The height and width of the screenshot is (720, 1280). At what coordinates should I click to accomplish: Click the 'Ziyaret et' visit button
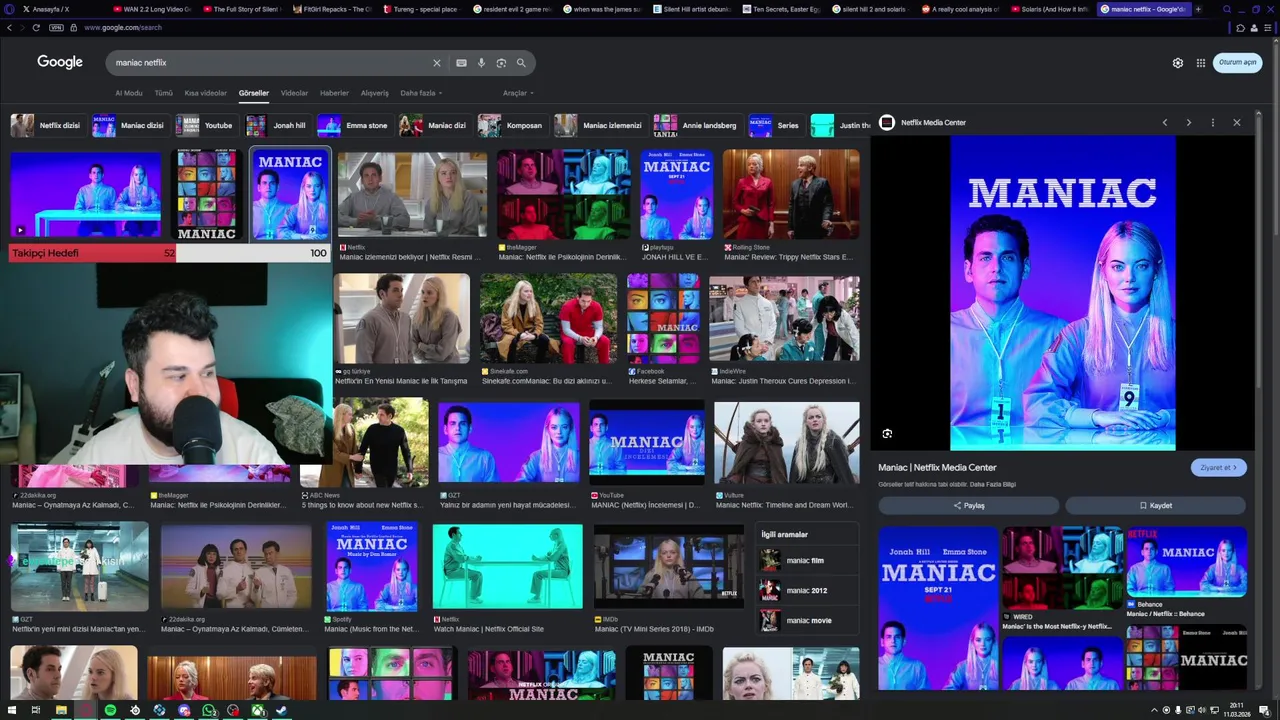tap(1219, 467)
